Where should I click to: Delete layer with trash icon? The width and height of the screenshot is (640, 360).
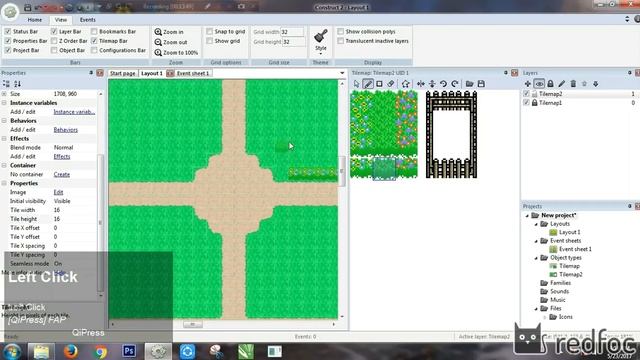click(x=573, y=84)
